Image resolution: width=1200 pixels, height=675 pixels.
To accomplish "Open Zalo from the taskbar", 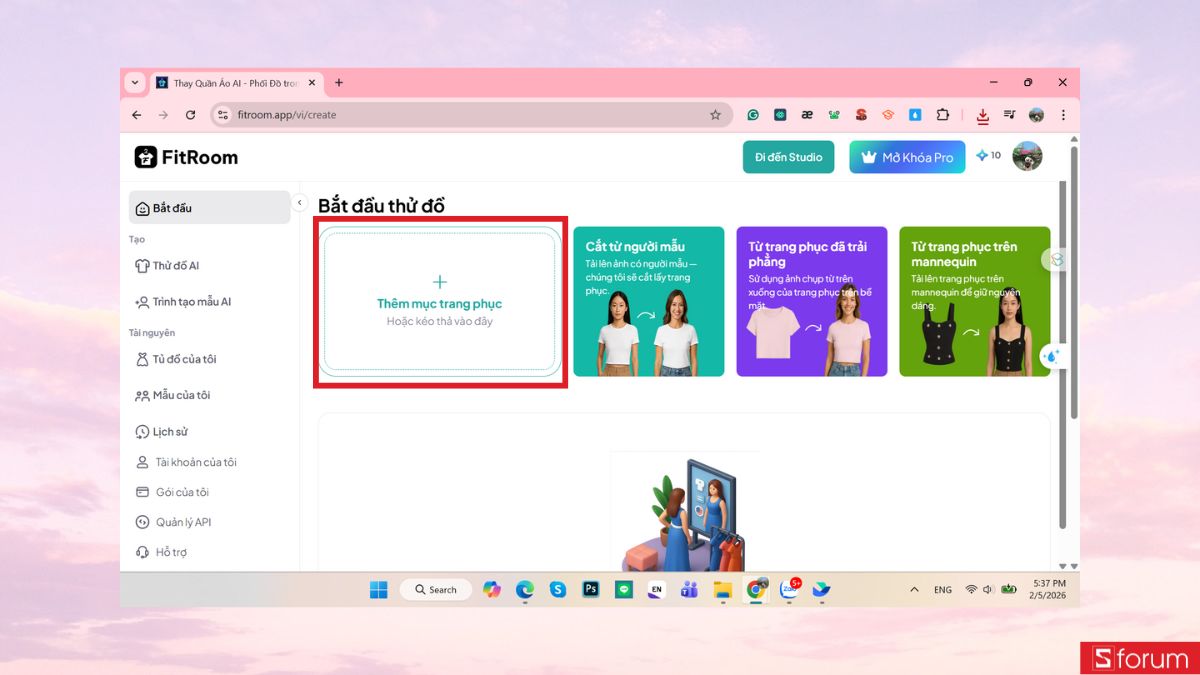I will [789, 590].
